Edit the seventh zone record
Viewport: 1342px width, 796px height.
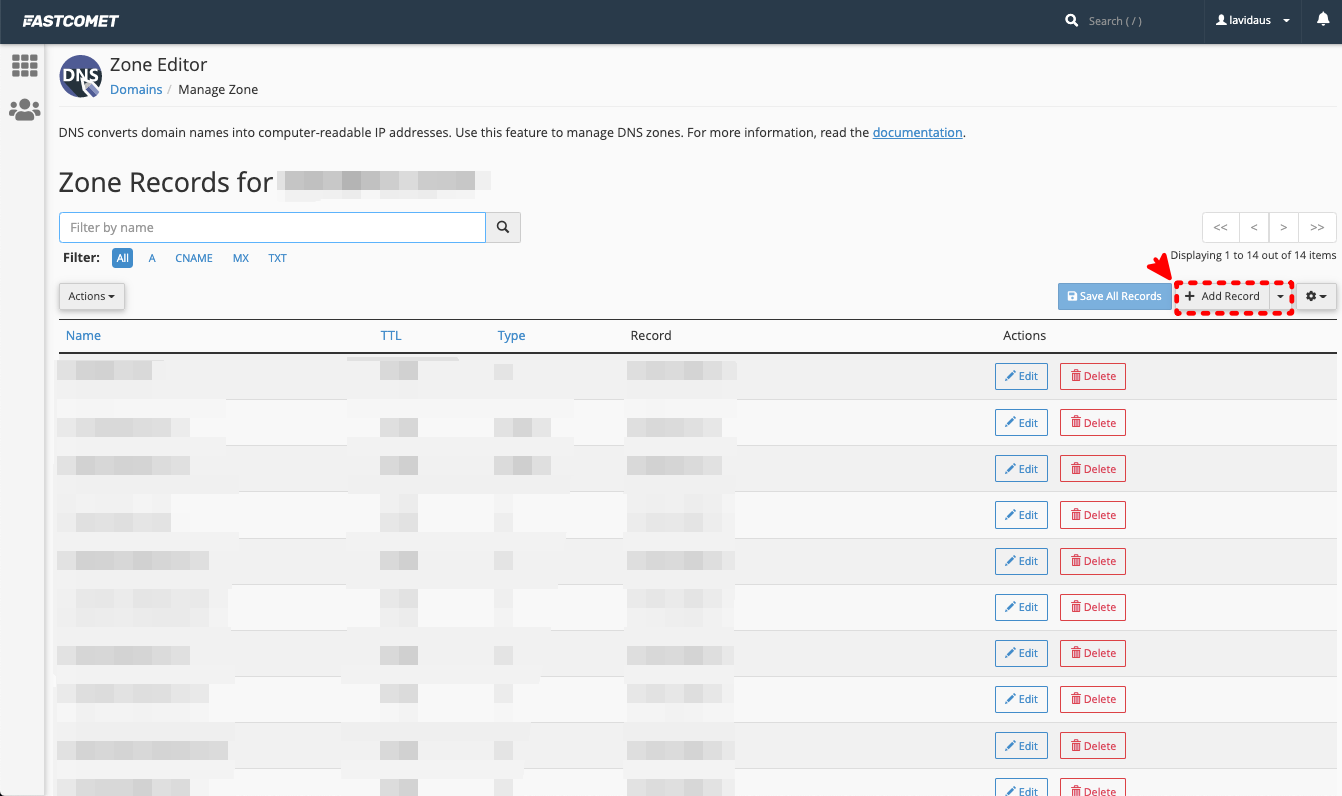pos(1021,653)
